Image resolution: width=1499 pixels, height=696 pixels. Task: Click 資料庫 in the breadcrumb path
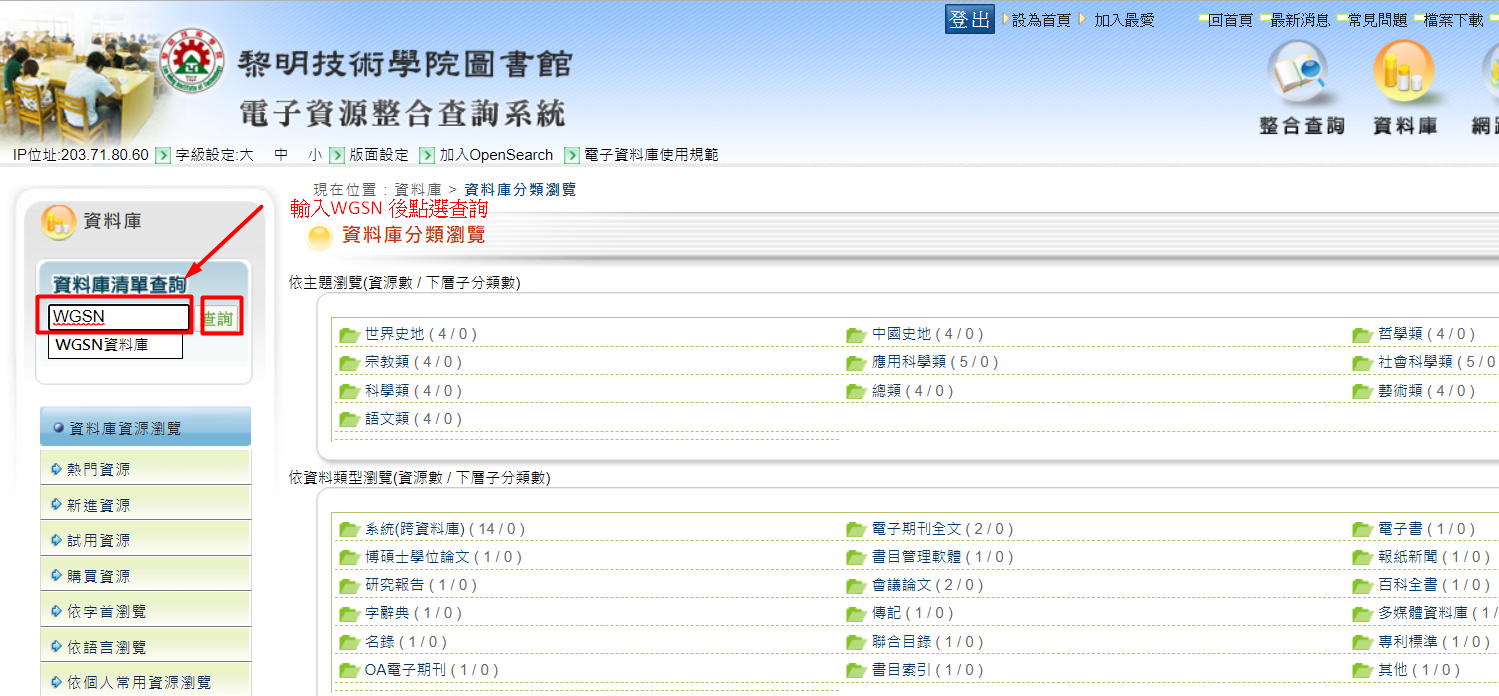pyautogui.click(x=418, y=190)
